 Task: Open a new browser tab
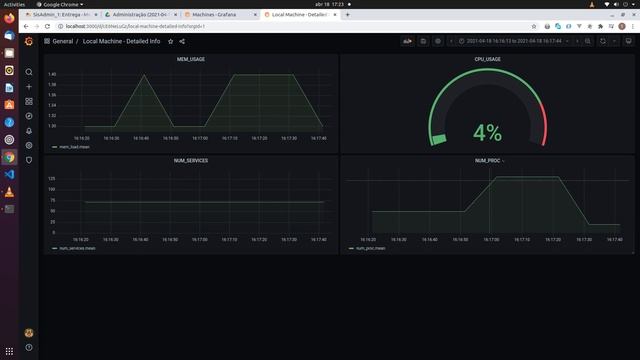pos(347,15)
